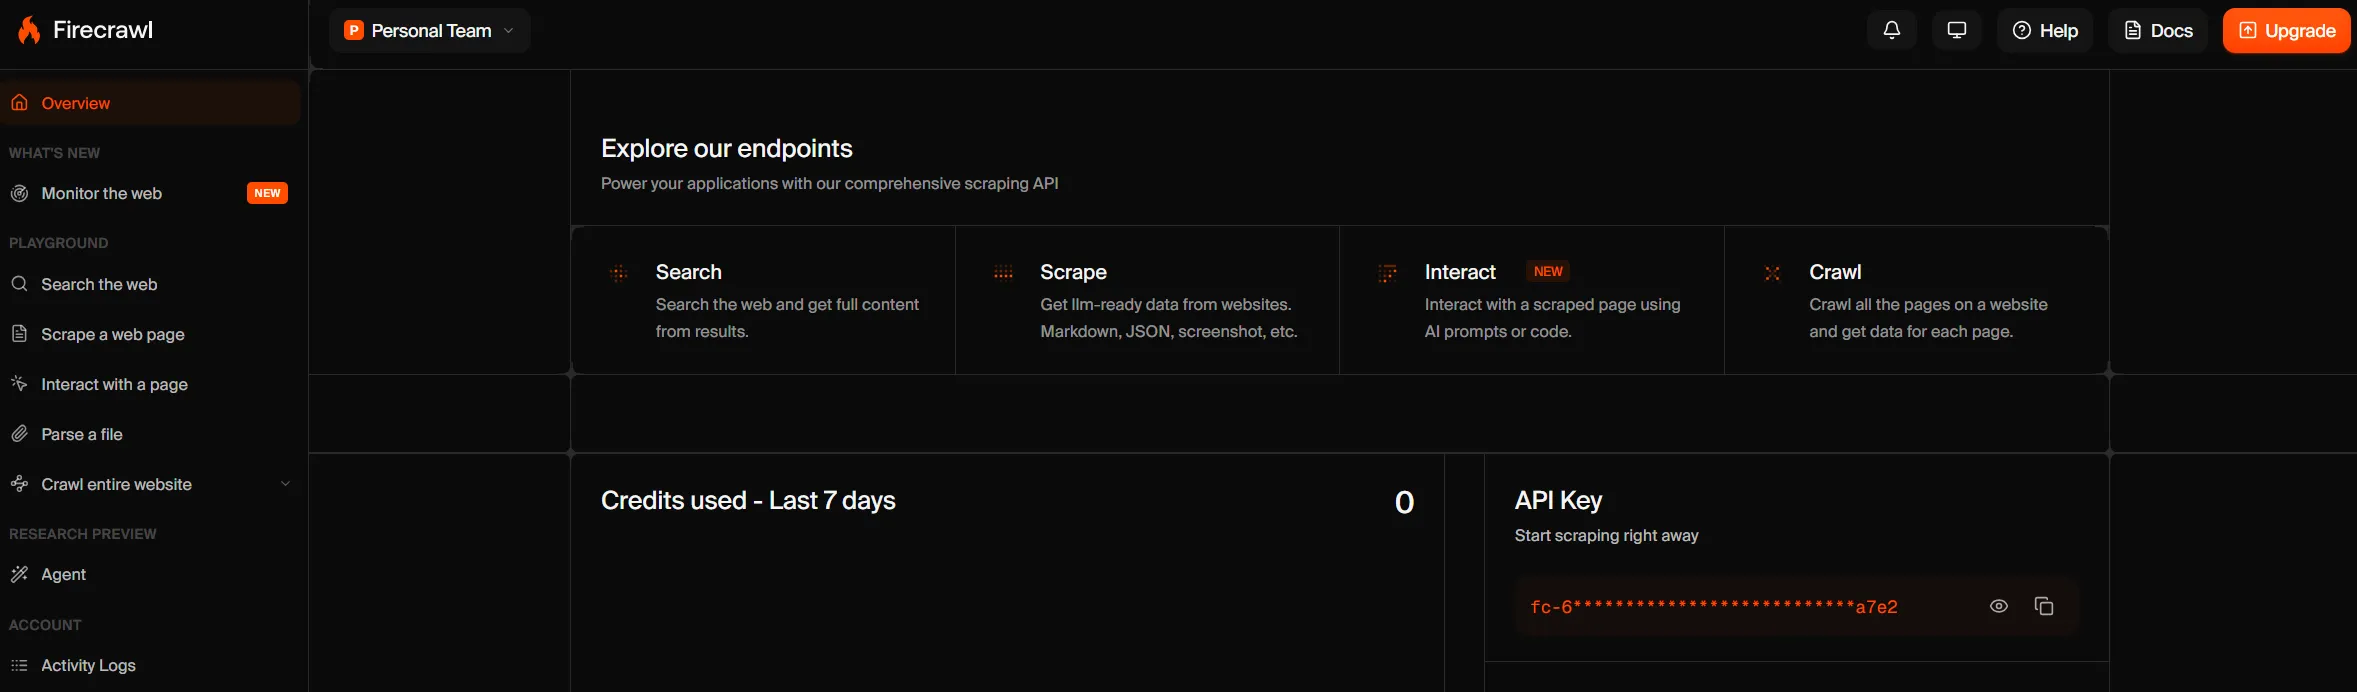
Task: Go to Monitor the web
Action: click(150, 193)
